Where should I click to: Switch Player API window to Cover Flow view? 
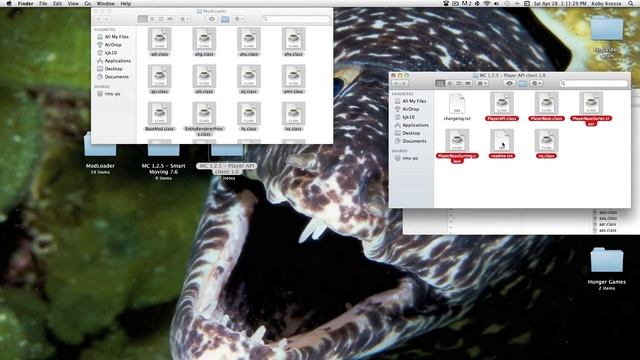pos(468,83)
